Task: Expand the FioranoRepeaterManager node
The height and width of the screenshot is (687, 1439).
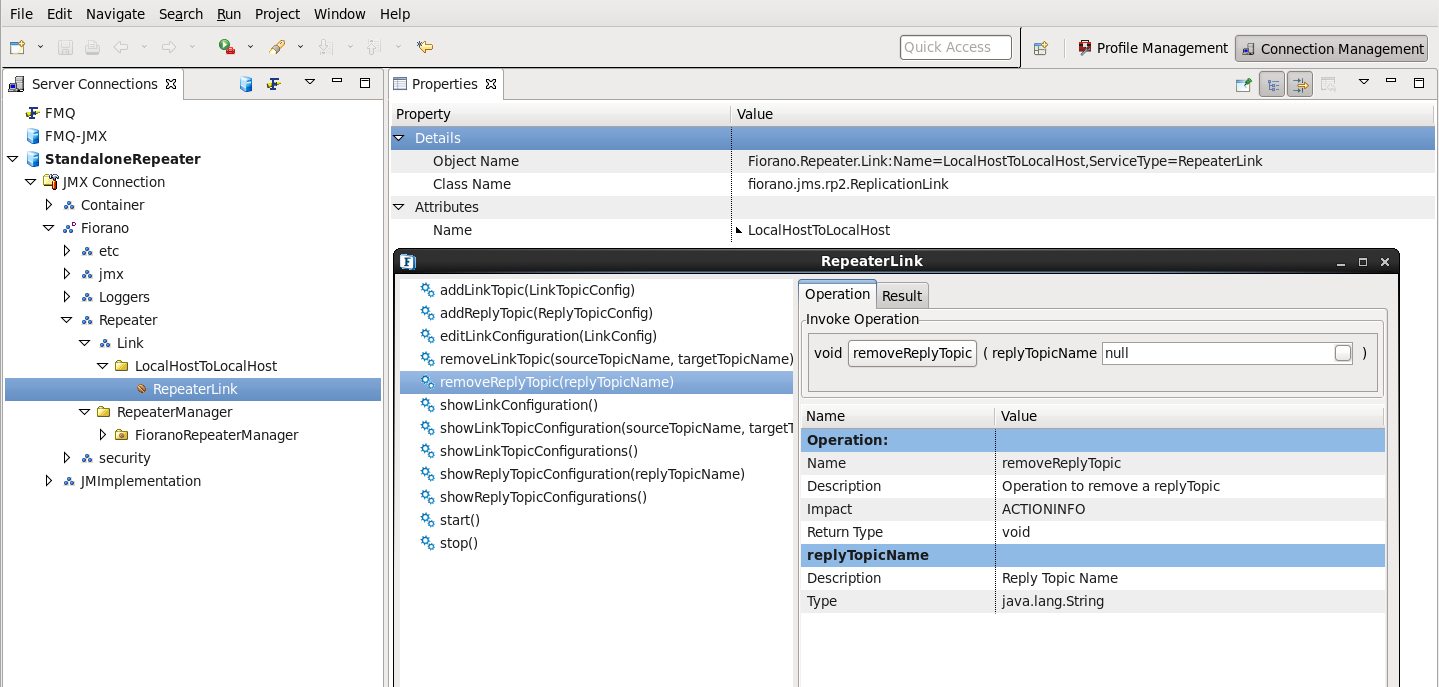Action: [x=102, y=435]
